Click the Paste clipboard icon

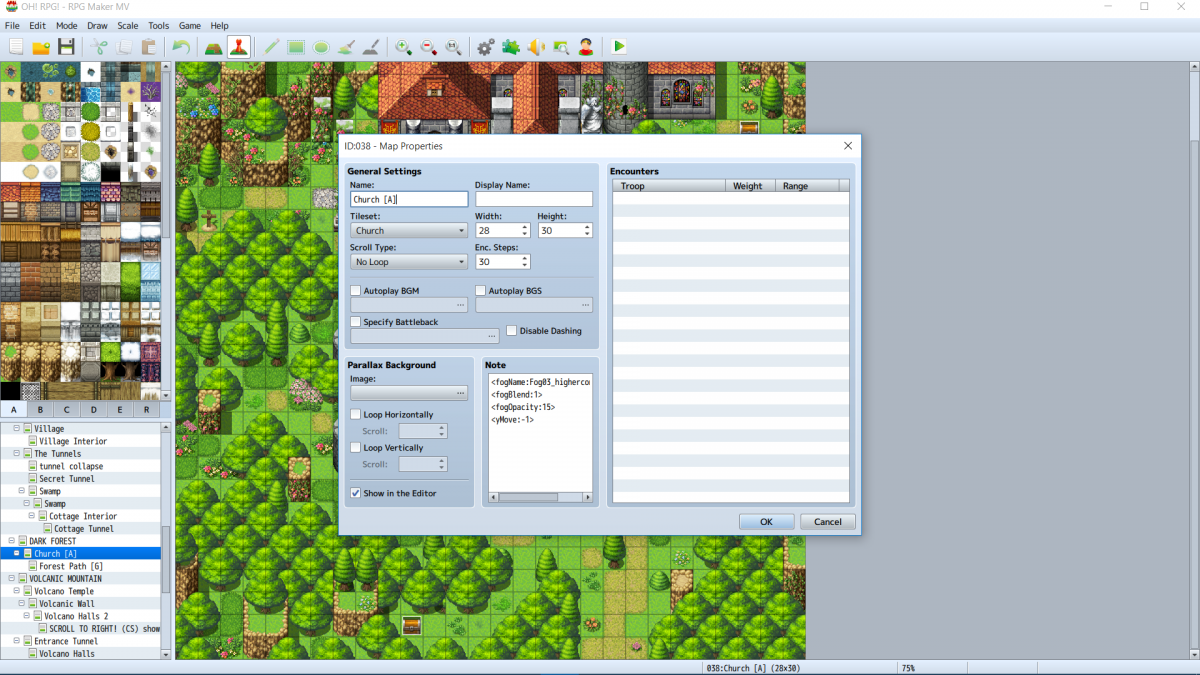pos(149,46)
